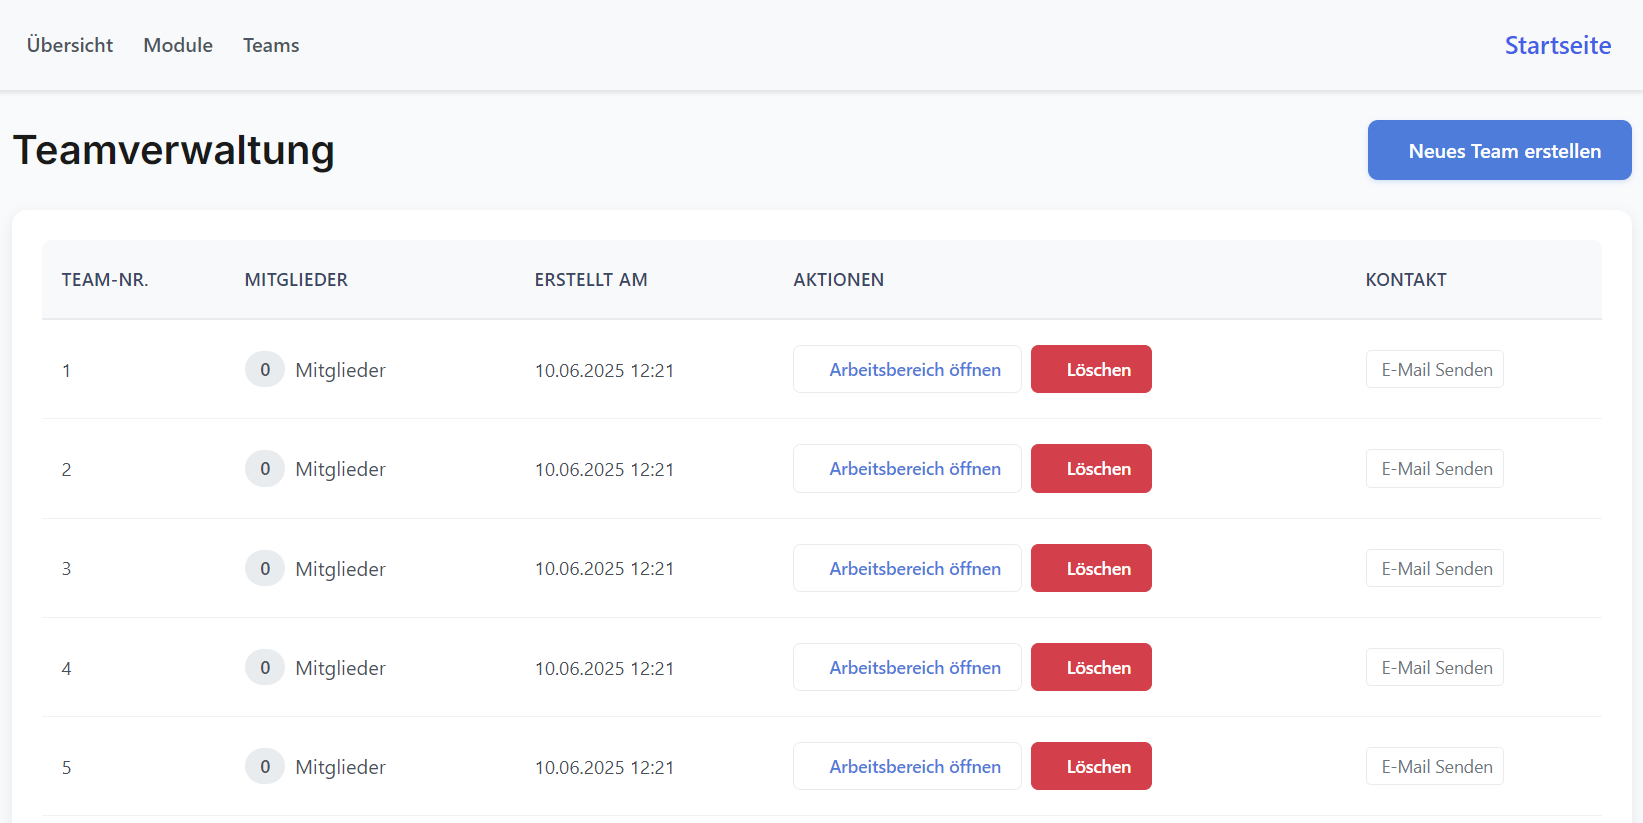Send an email to team 1

click(1434, 369)
